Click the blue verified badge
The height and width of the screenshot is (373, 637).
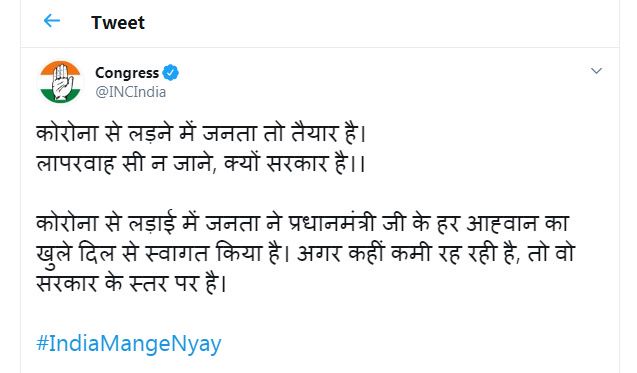pyautogui.click(x=171, y=73)
